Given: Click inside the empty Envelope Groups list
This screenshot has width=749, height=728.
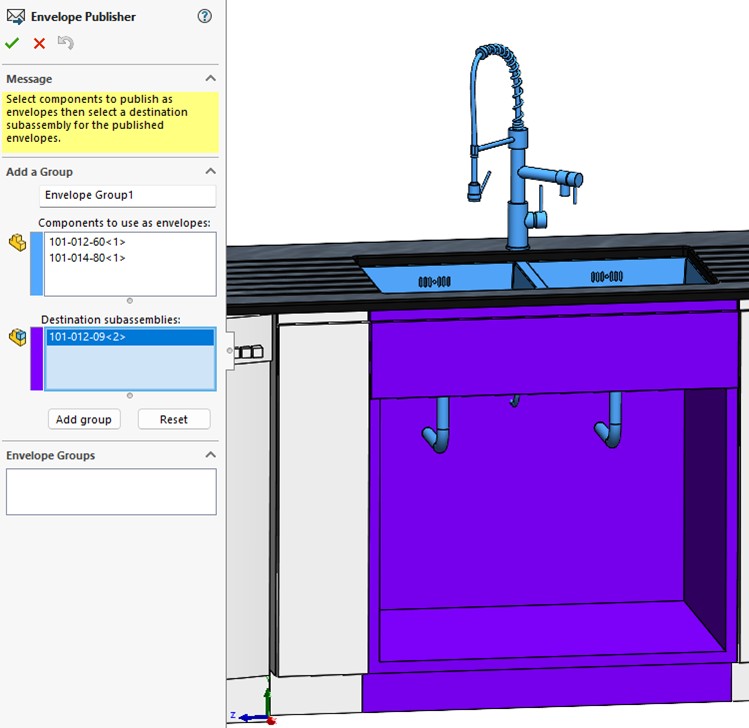Looking at the screenshot, I should 111,491.
